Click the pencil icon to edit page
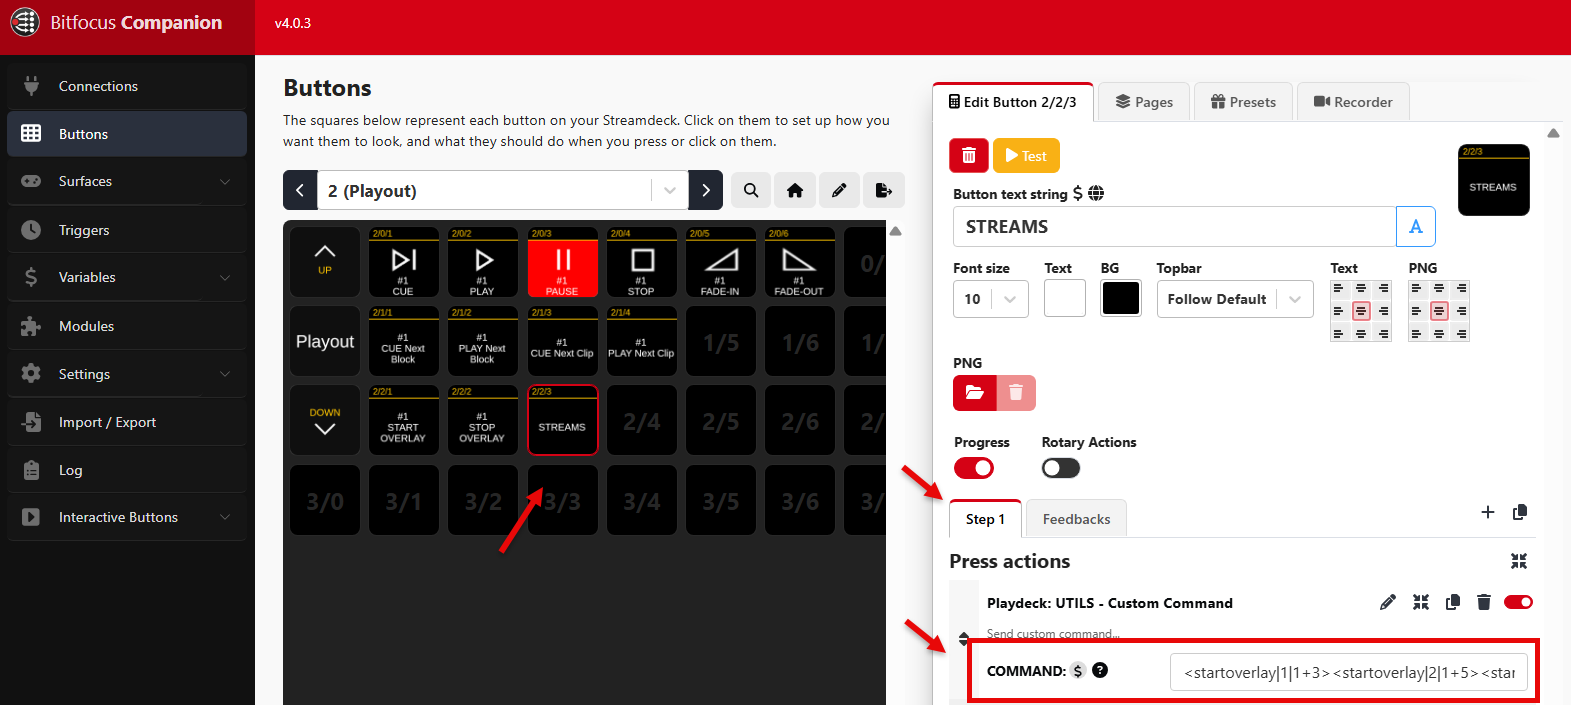The width and height of the screenshot is (1571, 705). coord(839,190)
